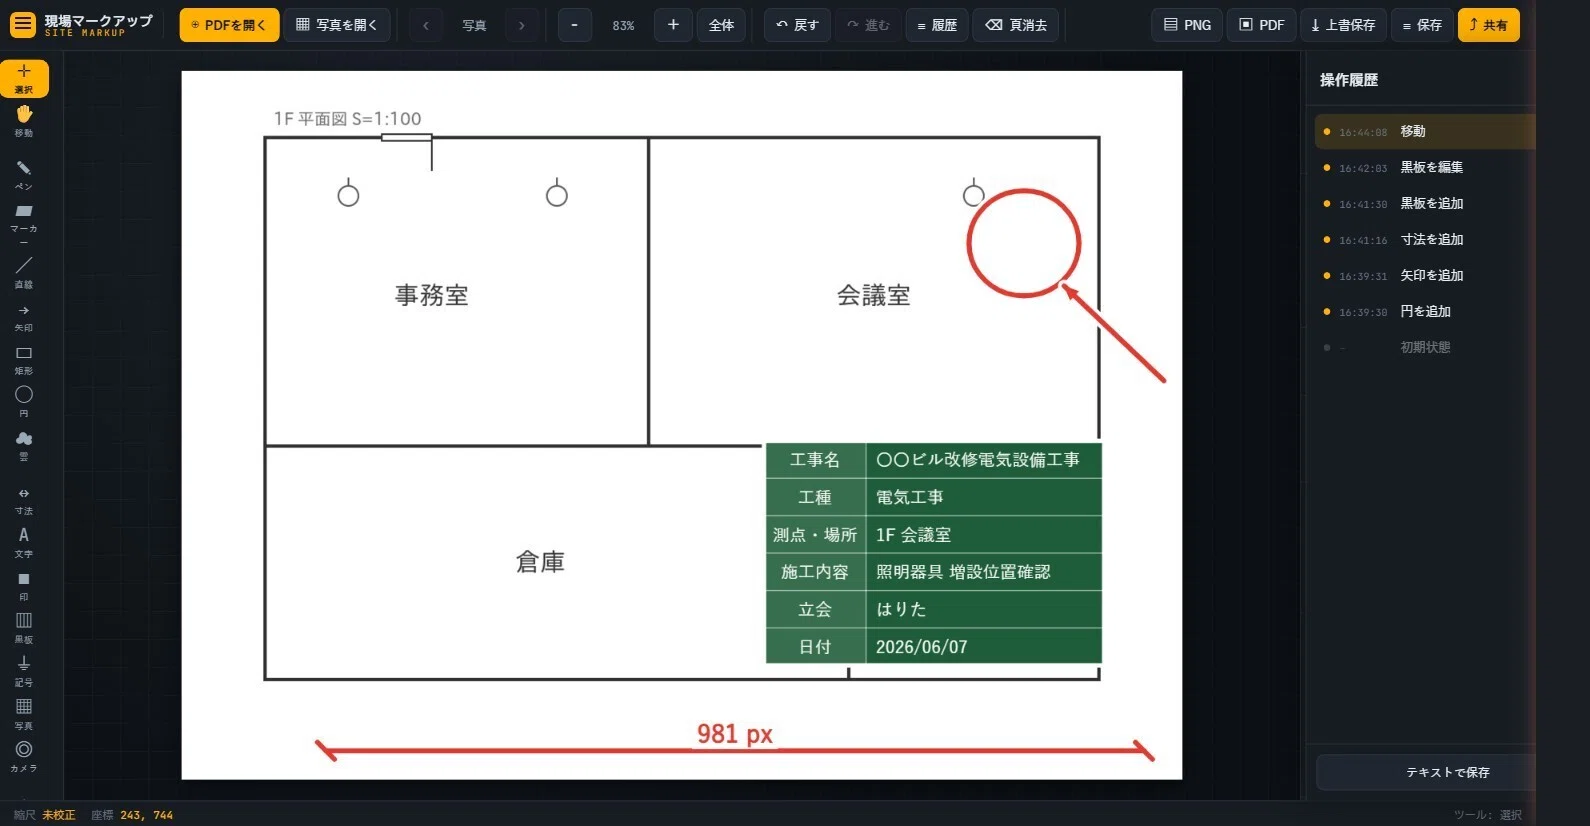Click the green blackboard 工事名 table
Viewport: 1590px width, 826px height.
(934, 553)
